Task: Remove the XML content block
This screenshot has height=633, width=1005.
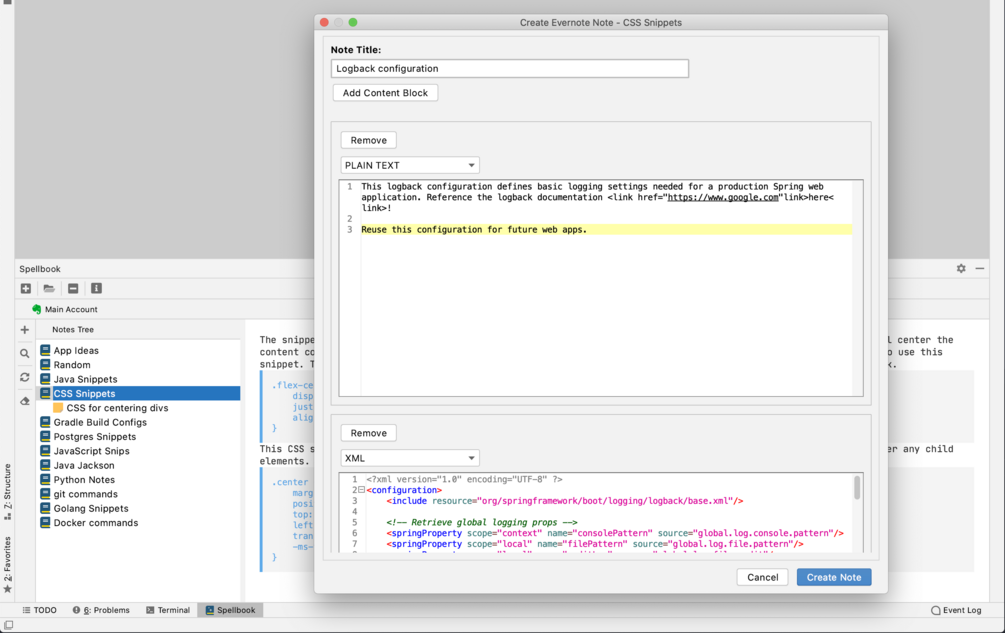Action: click(x=369, y=433)
